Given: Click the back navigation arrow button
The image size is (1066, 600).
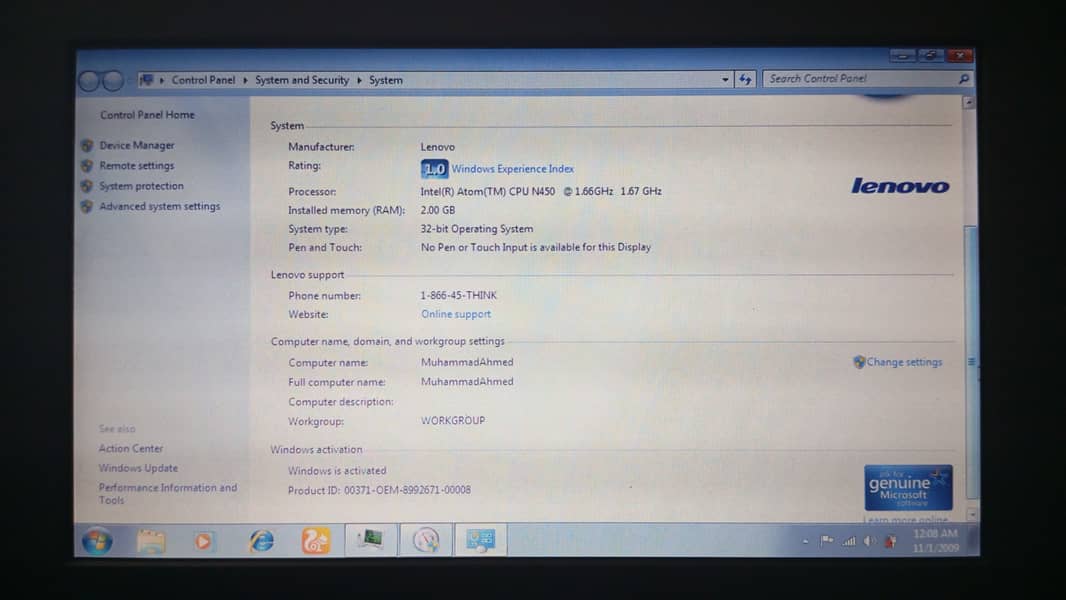Looking at the screenshot, I should (88, 81).
